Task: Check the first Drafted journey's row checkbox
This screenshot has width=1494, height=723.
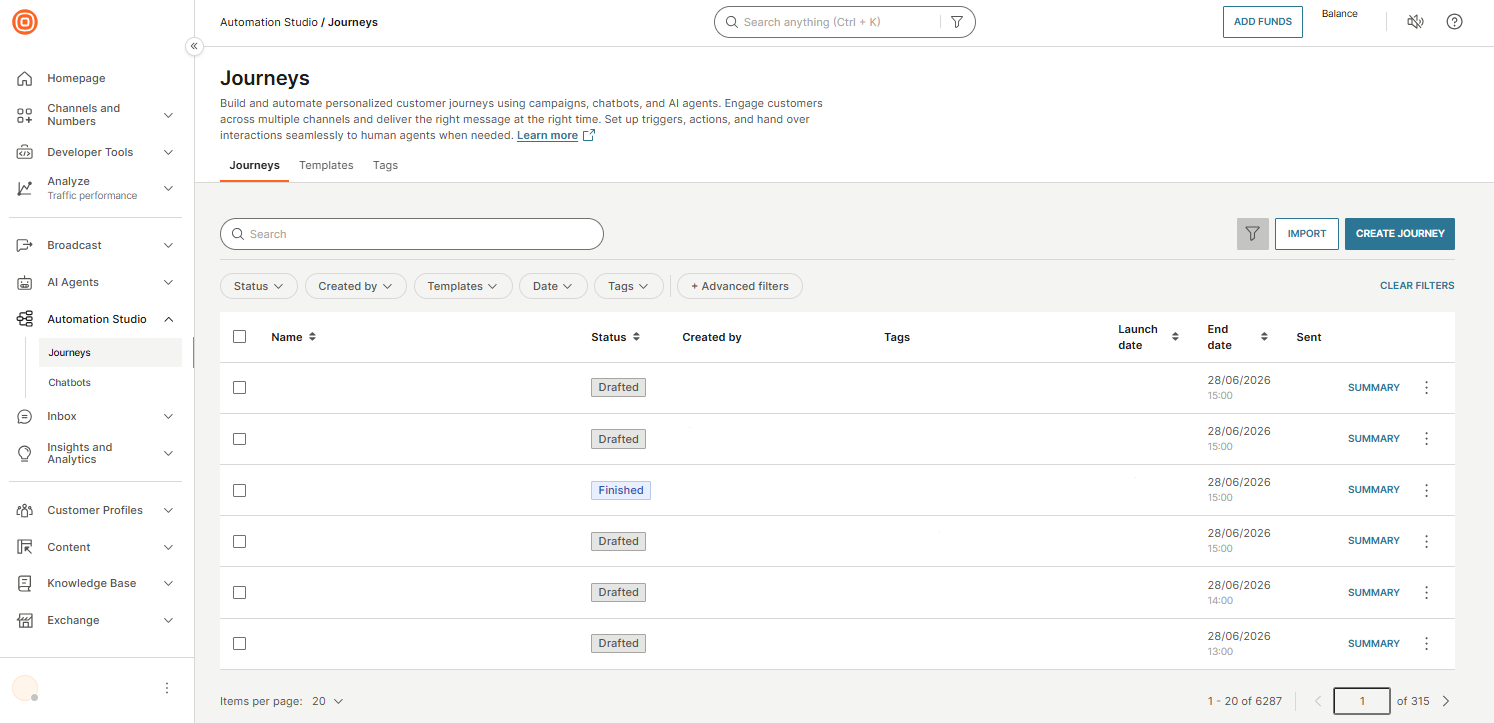Action: tap(239, 387)
